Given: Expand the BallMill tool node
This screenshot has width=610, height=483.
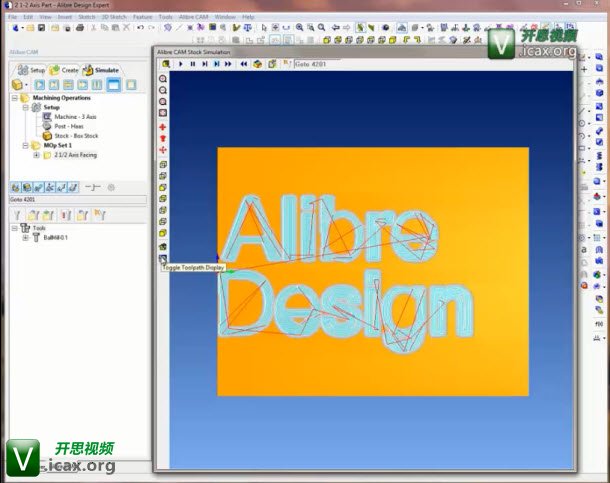Looking at the screenshot, I should [25, 238].
